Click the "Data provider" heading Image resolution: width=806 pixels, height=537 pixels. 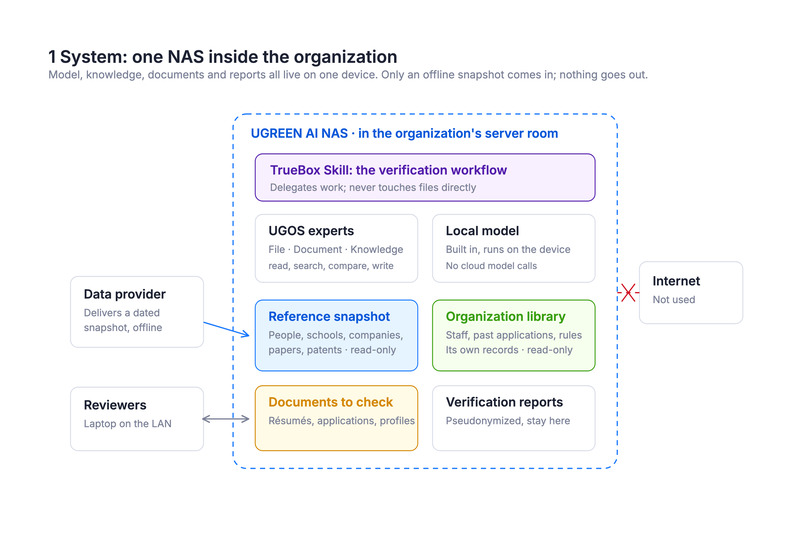[125, 294]
